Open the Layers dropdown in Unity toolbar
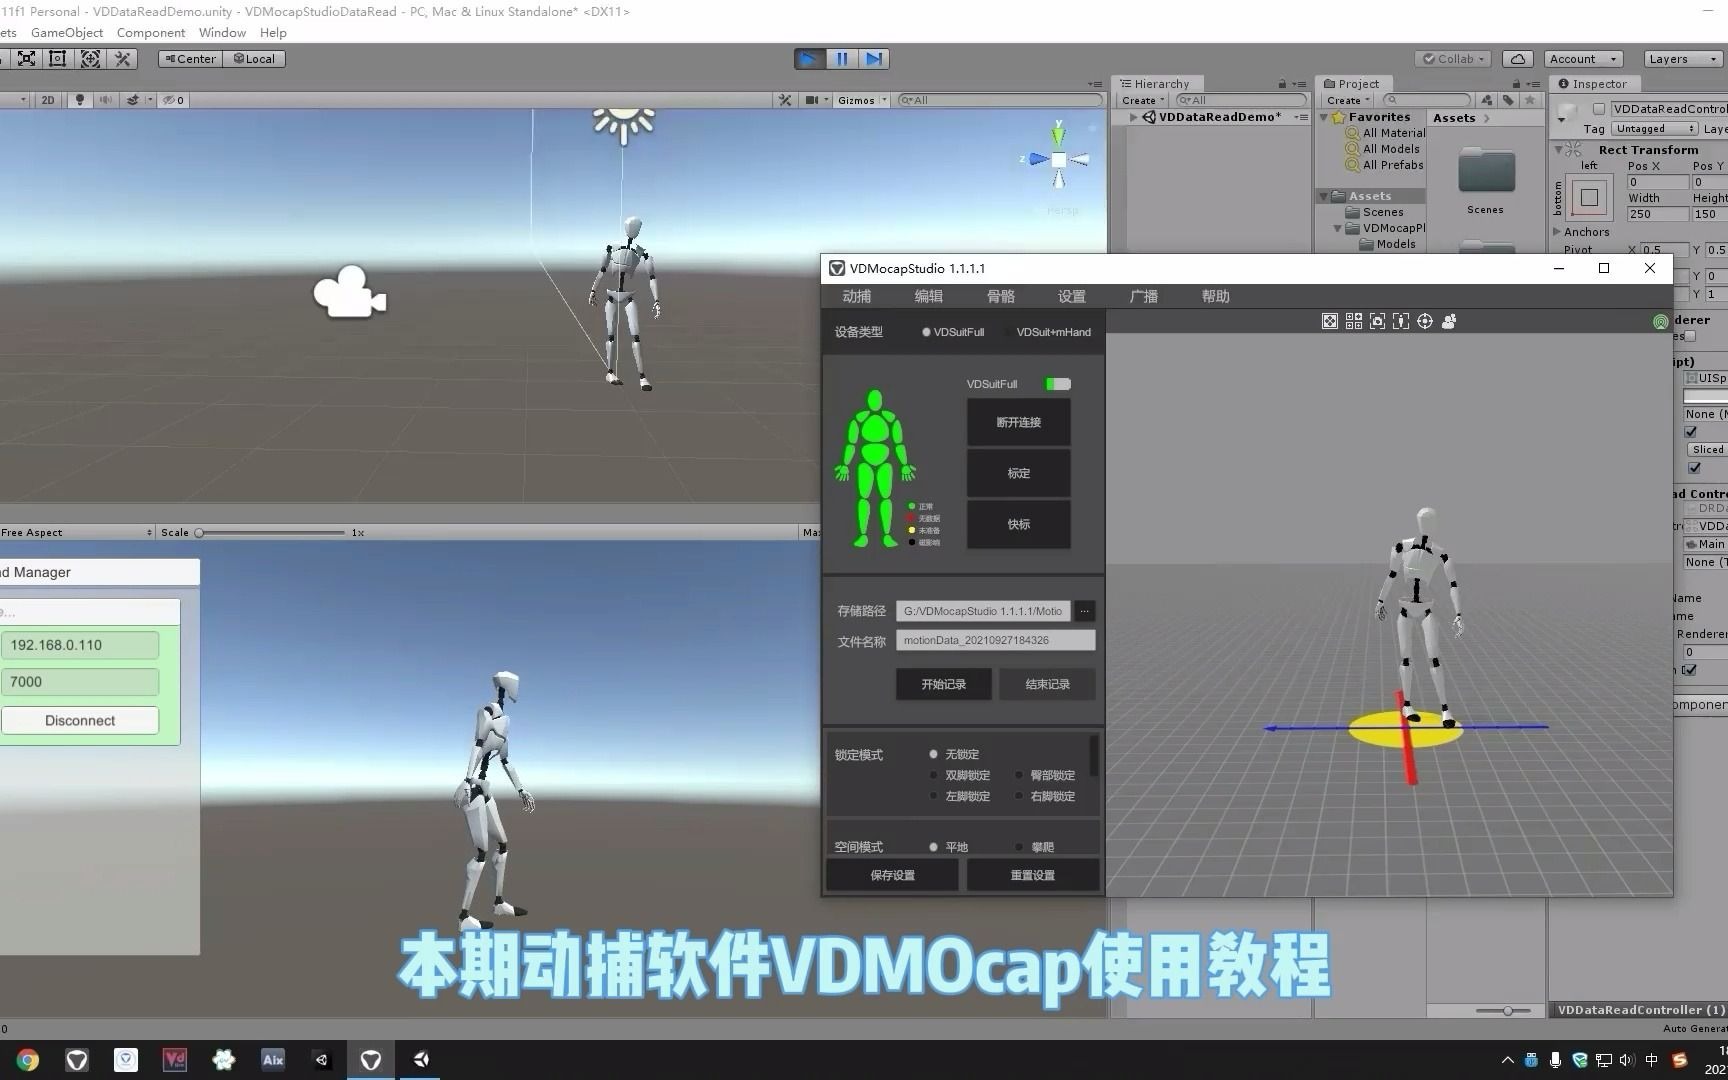Viewport: 1728px width, 1080px height. tap(1681, 58)
